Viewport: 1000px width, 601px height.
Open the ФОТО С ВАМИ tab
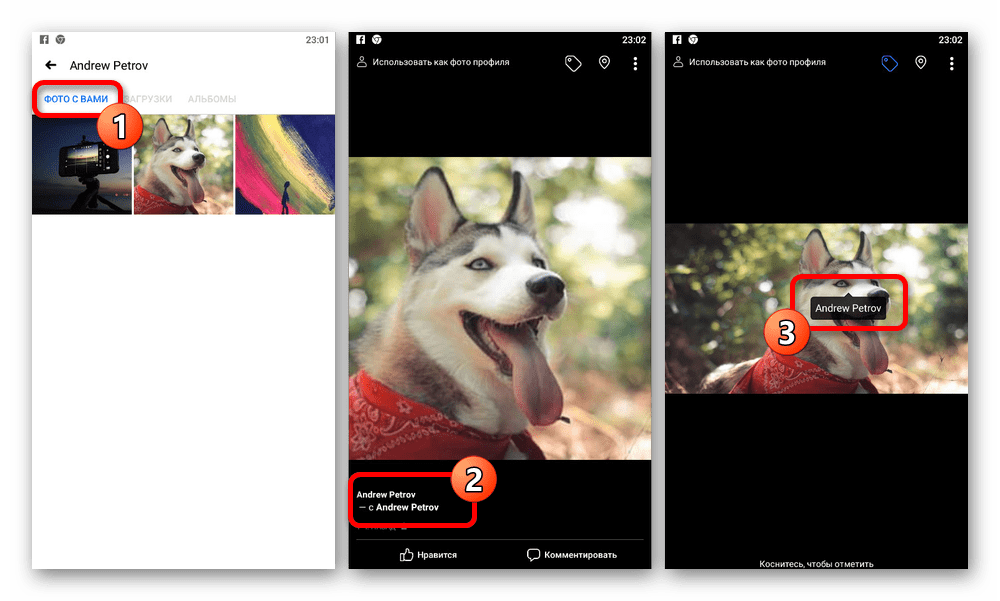tap(76, 99)
